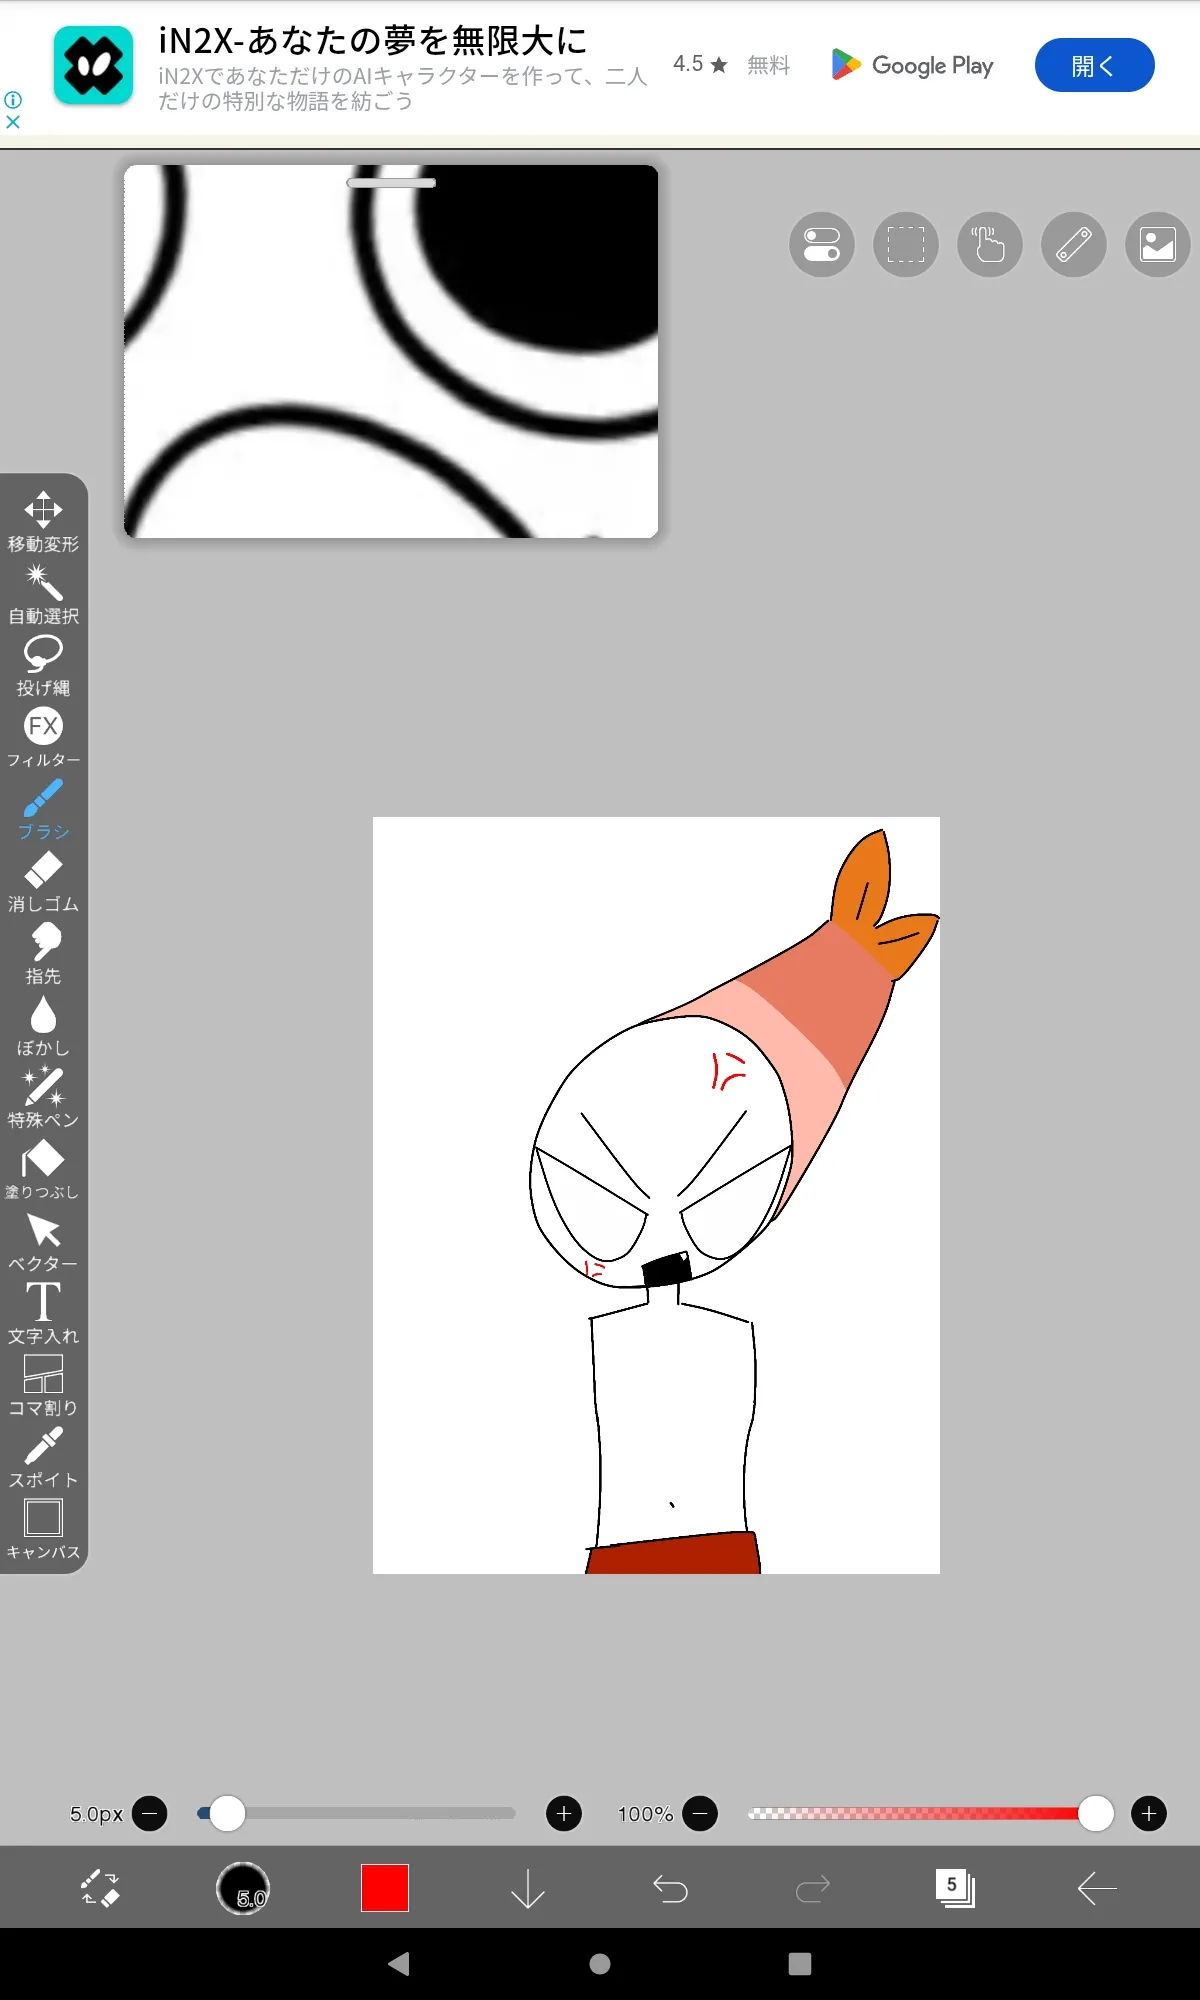Image resolution: width=1200 pixels, height=2000 pixels.
Task: Click the zoomed canvas preview window
Action: tap(391, 352)
